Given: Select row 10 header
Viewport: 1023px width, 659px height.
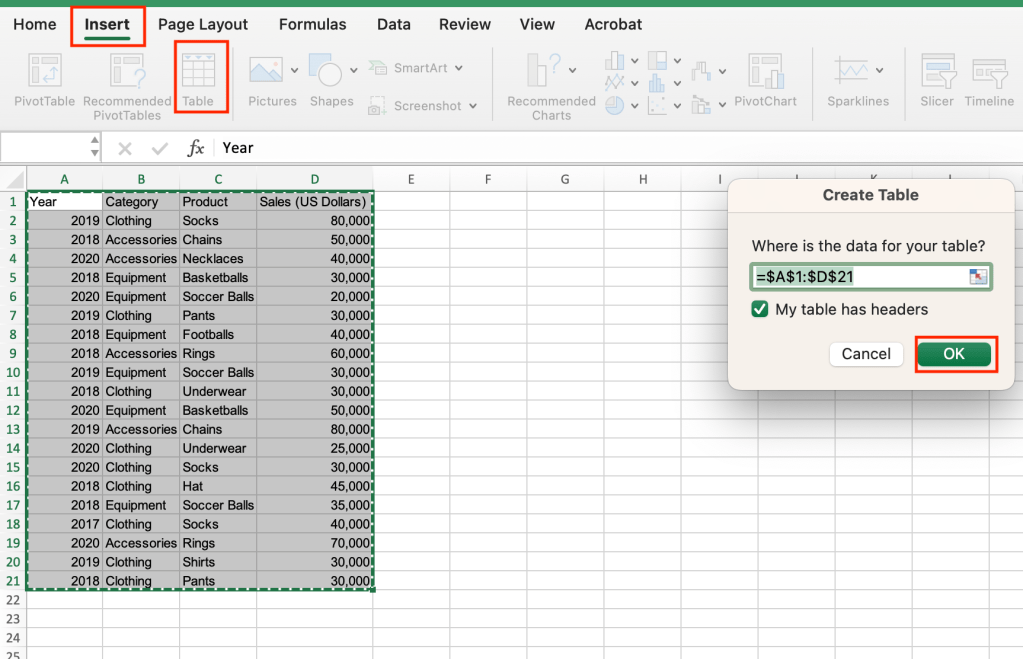Looking at the screenshot, I should (13, 373).
